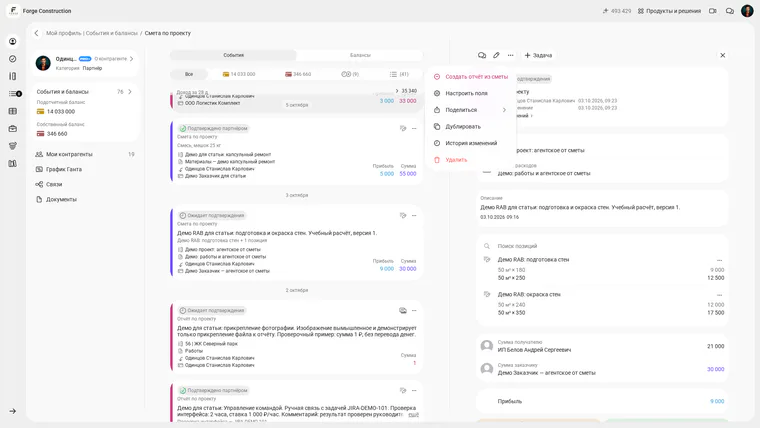Open the checkmark tasks icon in sidebar

pos(13,59)
